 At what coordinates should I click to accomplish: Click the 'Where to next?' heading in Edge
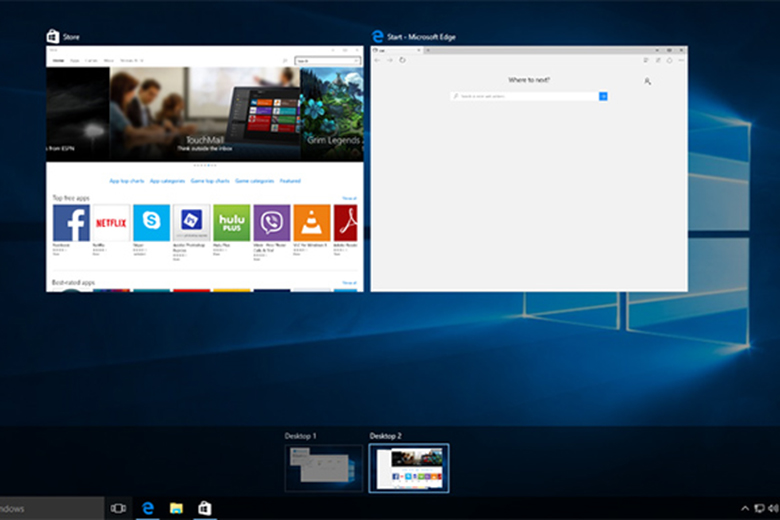pyautogui.click(x=529, y=80)
